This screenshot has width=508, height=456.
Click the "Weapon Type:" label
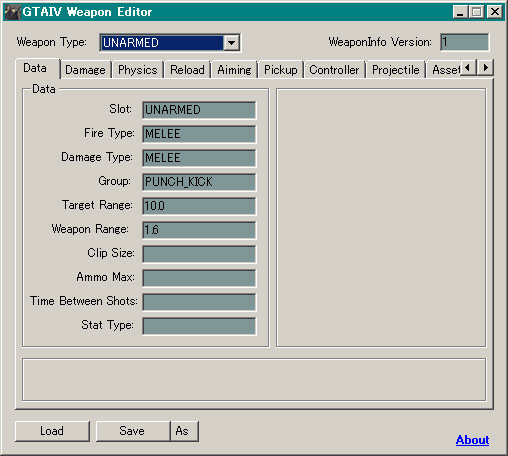pos(52,42)
